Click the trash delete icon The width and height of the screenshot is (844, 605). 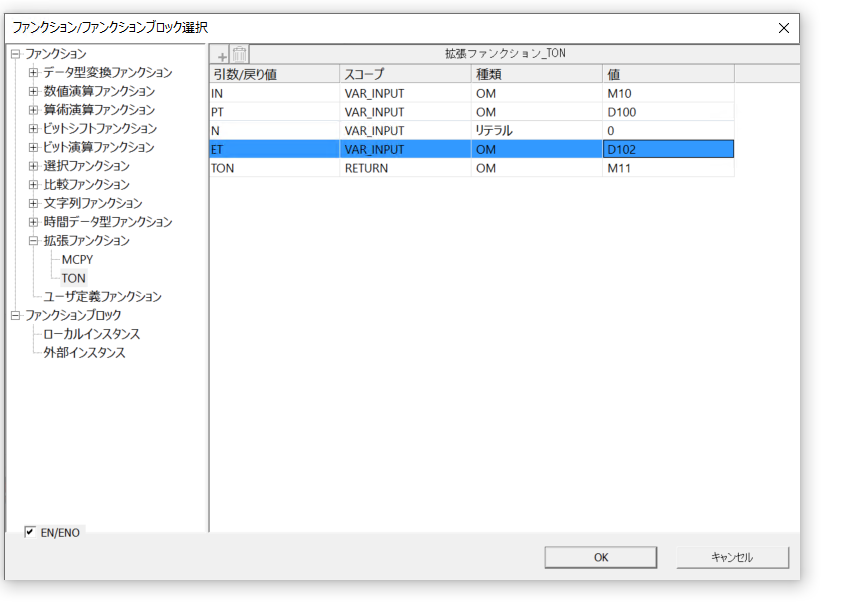pos(240,55)
